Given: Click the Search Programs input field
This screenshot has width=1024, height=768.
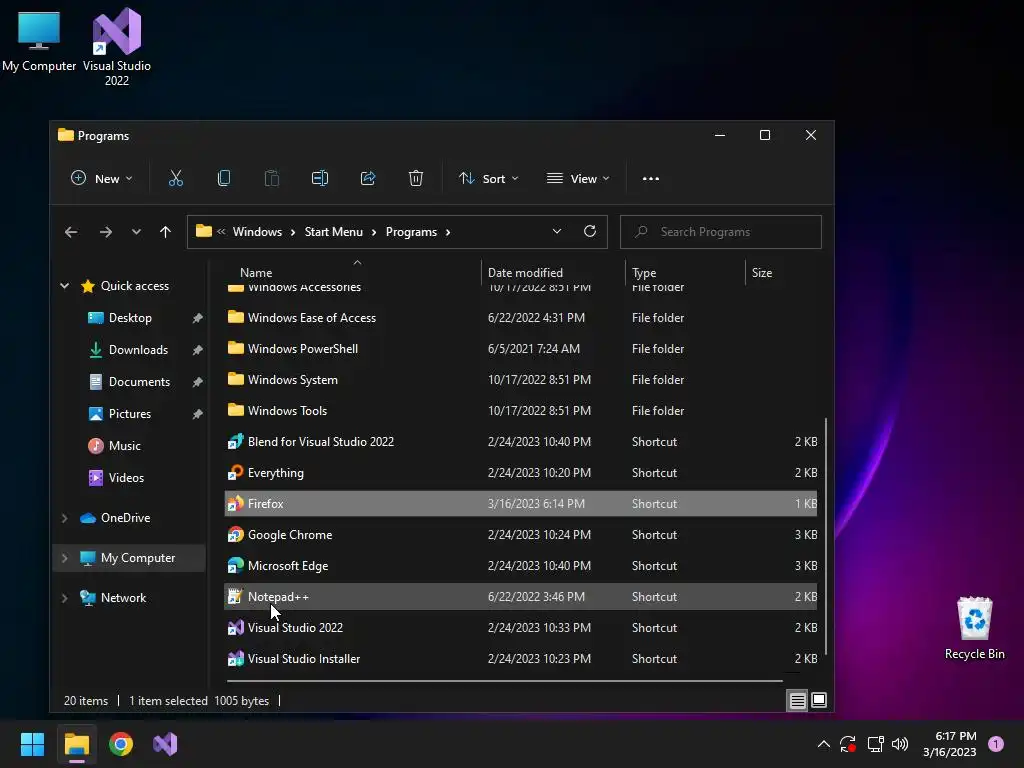Looking at the screenshot, I should point(720,232).
